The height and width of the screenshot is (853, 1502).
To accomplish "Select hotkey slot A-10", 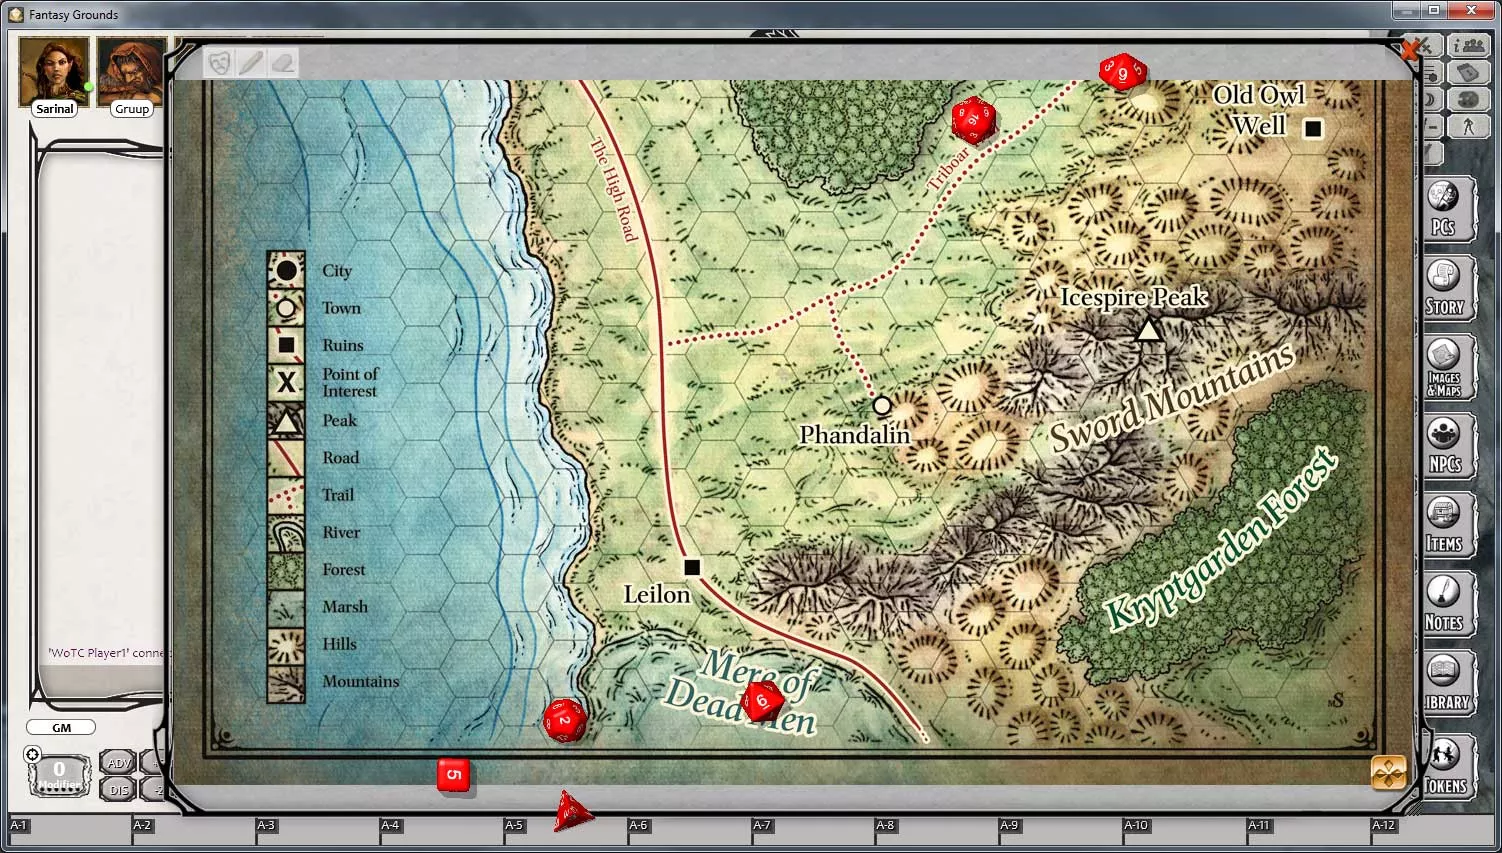I will [1185, 830].
